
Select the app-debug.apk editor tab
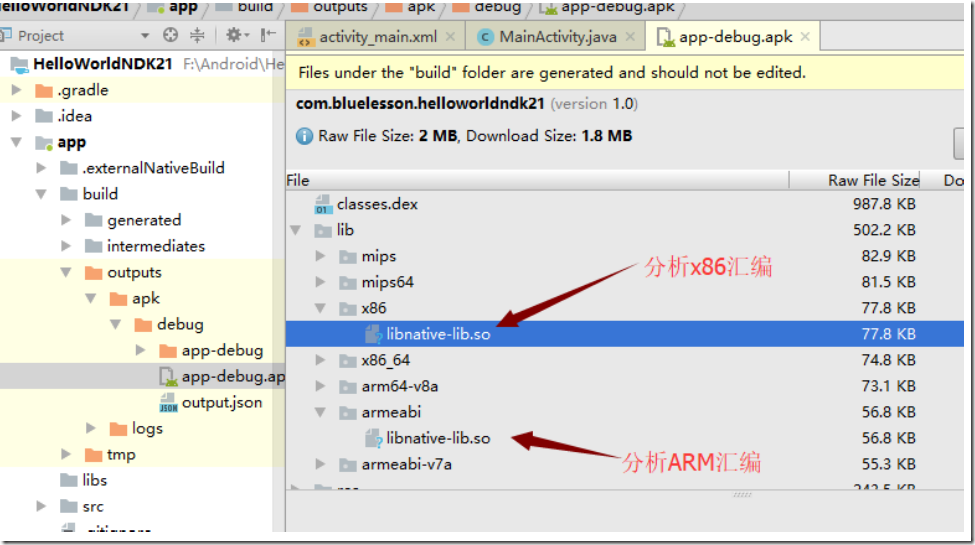click(735, 37)
